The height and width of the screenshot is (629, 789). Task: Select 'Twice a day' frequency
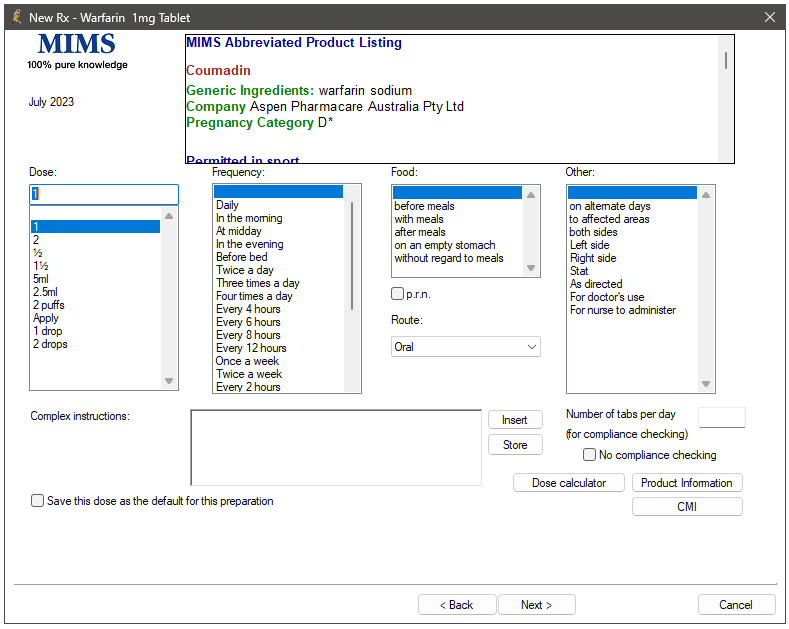pos(278,270)
